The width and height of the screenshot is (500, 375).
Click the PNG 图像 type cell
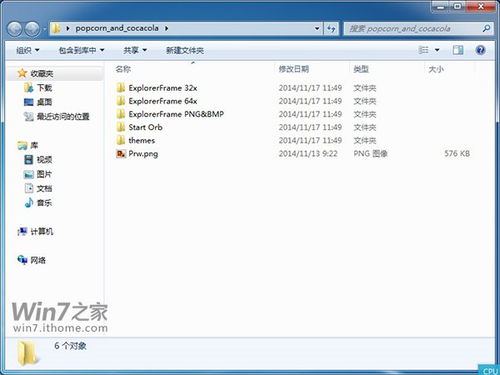click(x=370, y=154)
